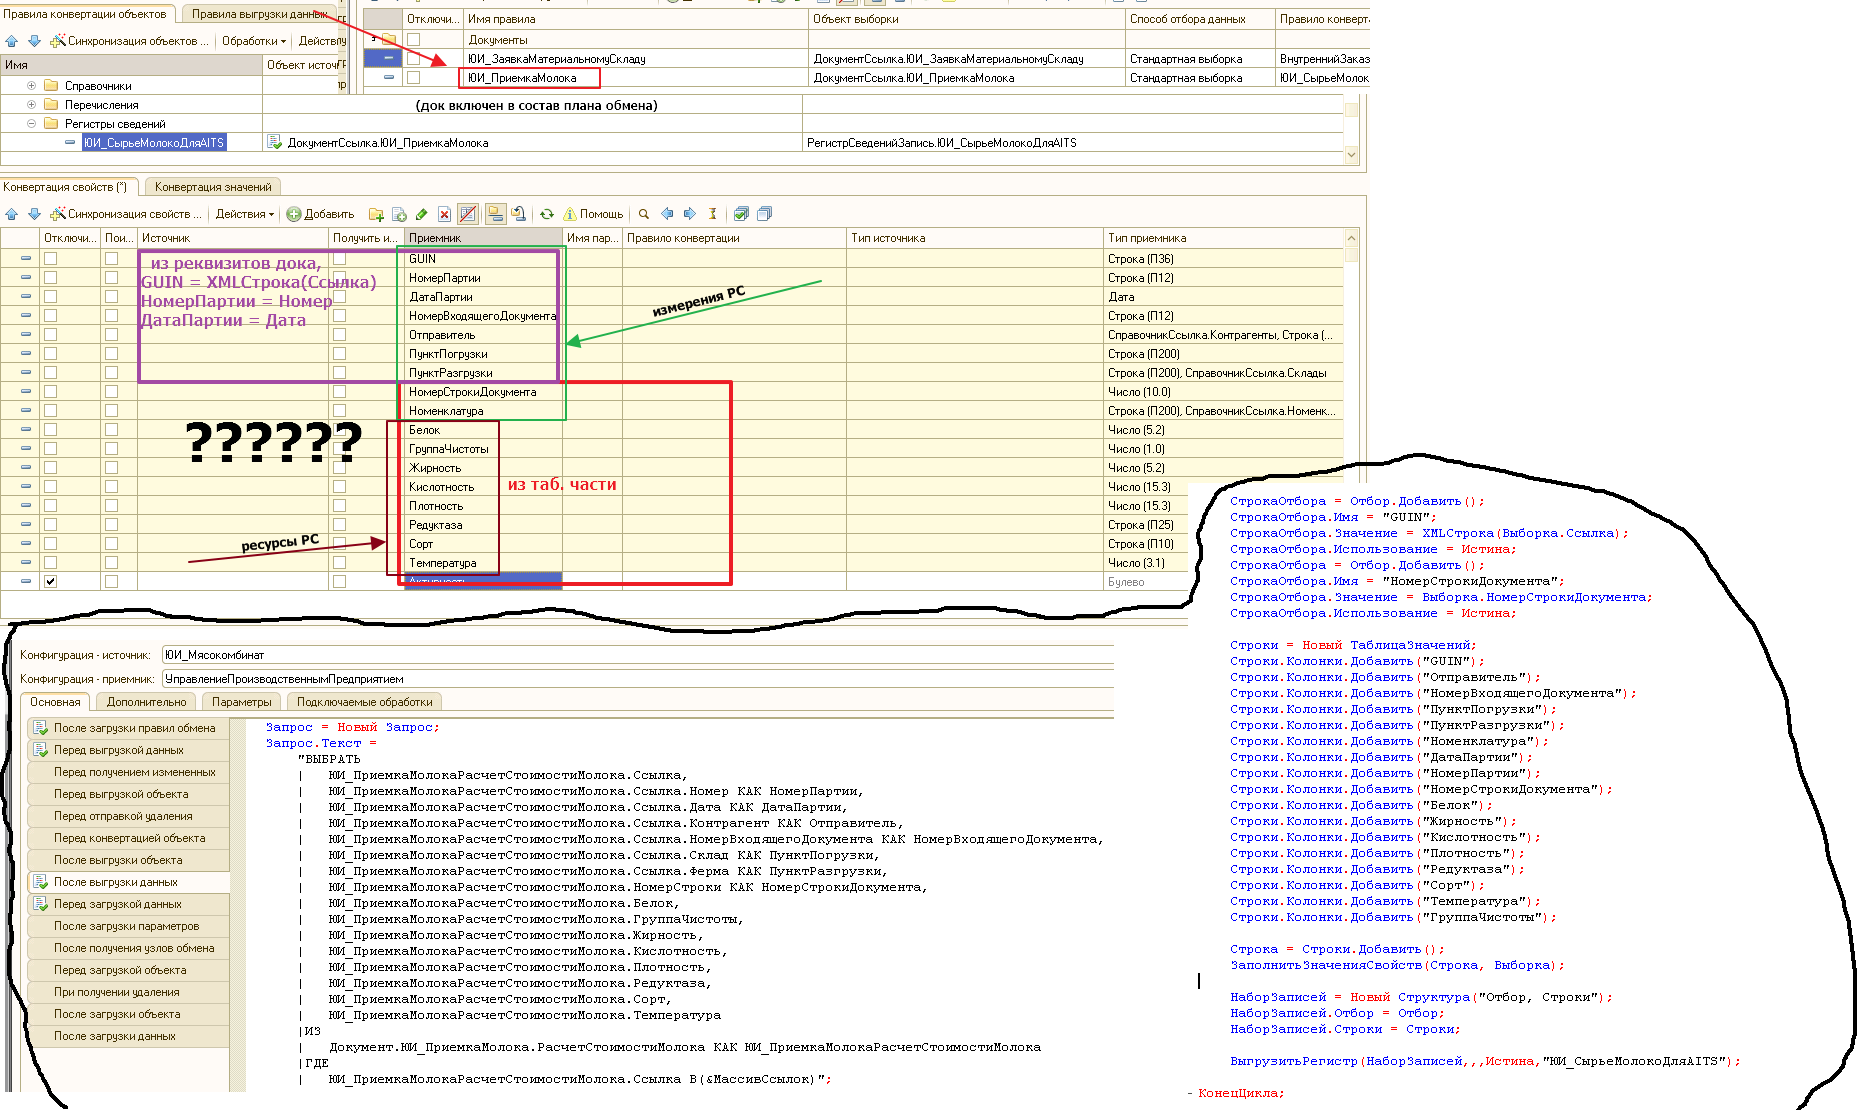Toggle Поиск checkbox in GUIN row
Screen dimensions: 1876x1110
111,259
